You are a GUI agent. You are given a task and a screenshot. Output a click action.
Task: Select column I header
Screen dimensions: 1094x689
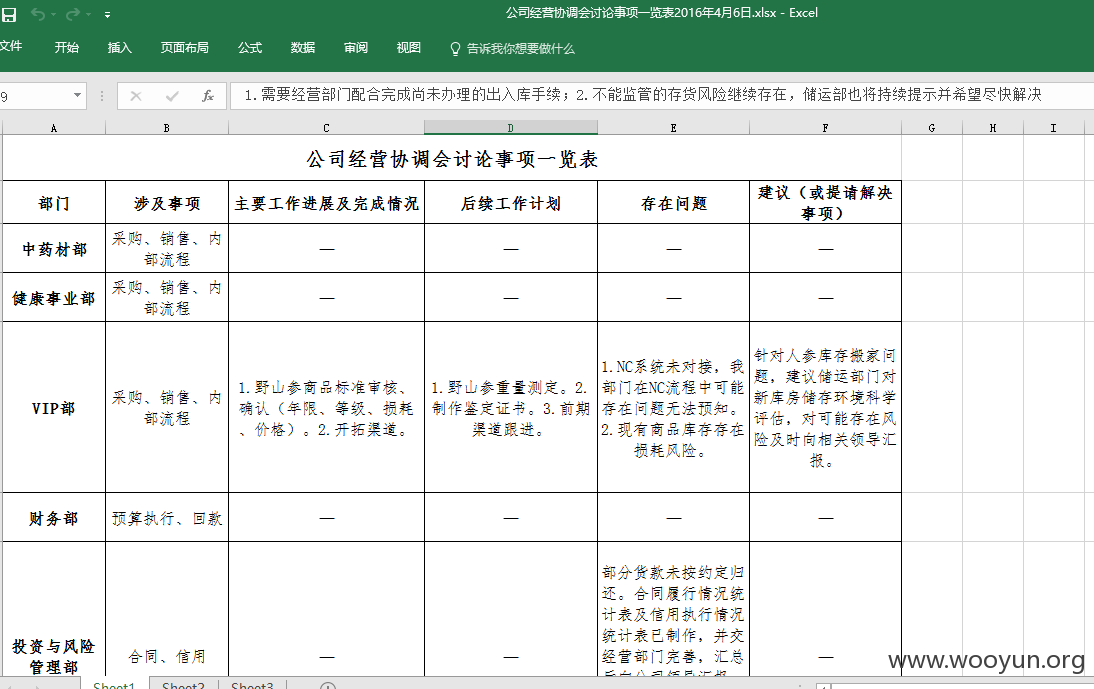(x=1054, y=128)
